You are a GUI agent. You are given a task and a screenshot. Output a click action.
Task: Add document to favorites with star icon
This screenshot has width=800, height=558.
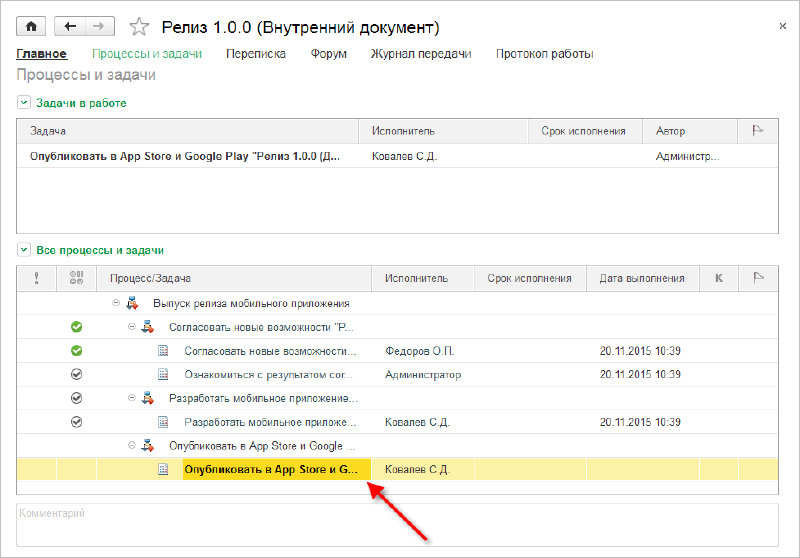click(140, 27)
